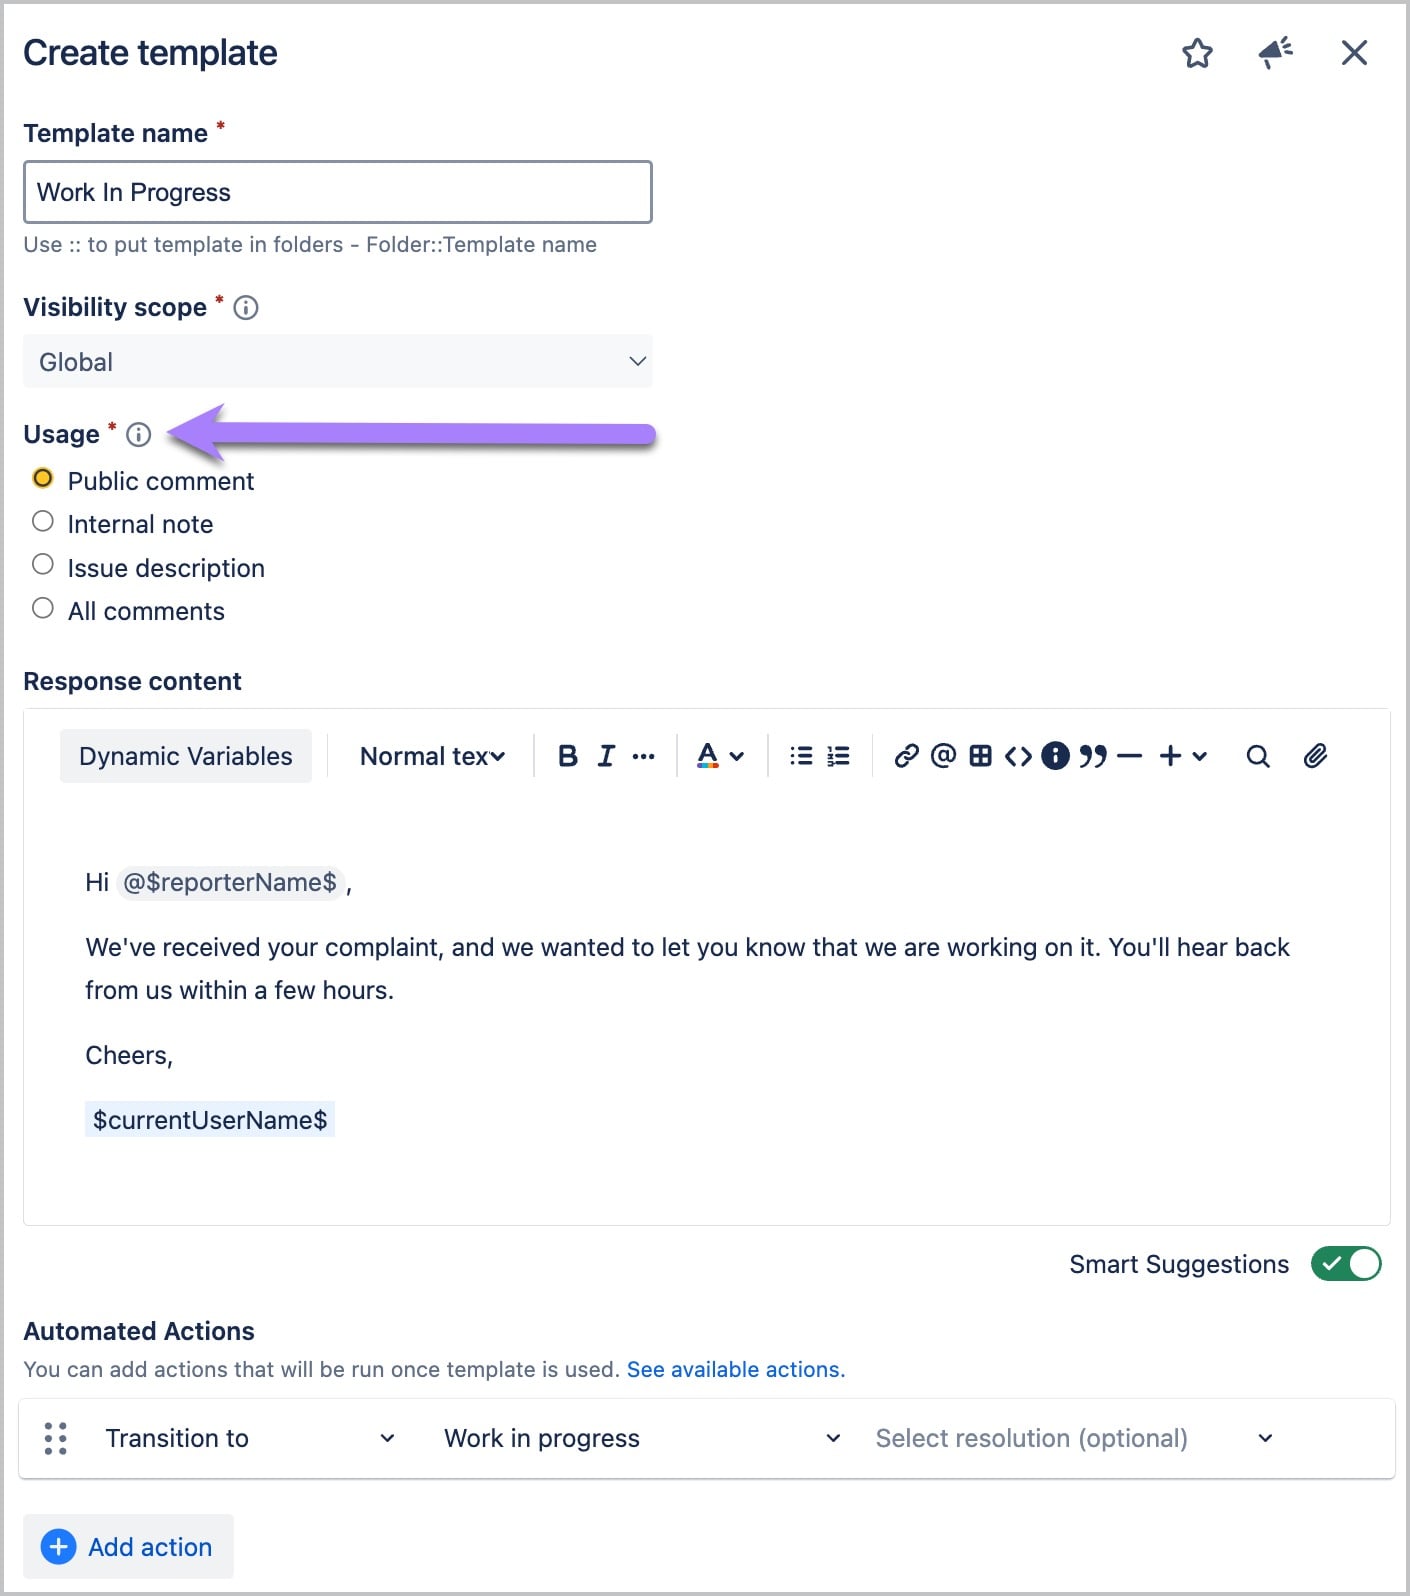Open the Dynamic Variables menu
Screen dimensions: 1410x1596
(x=186, y=756)
